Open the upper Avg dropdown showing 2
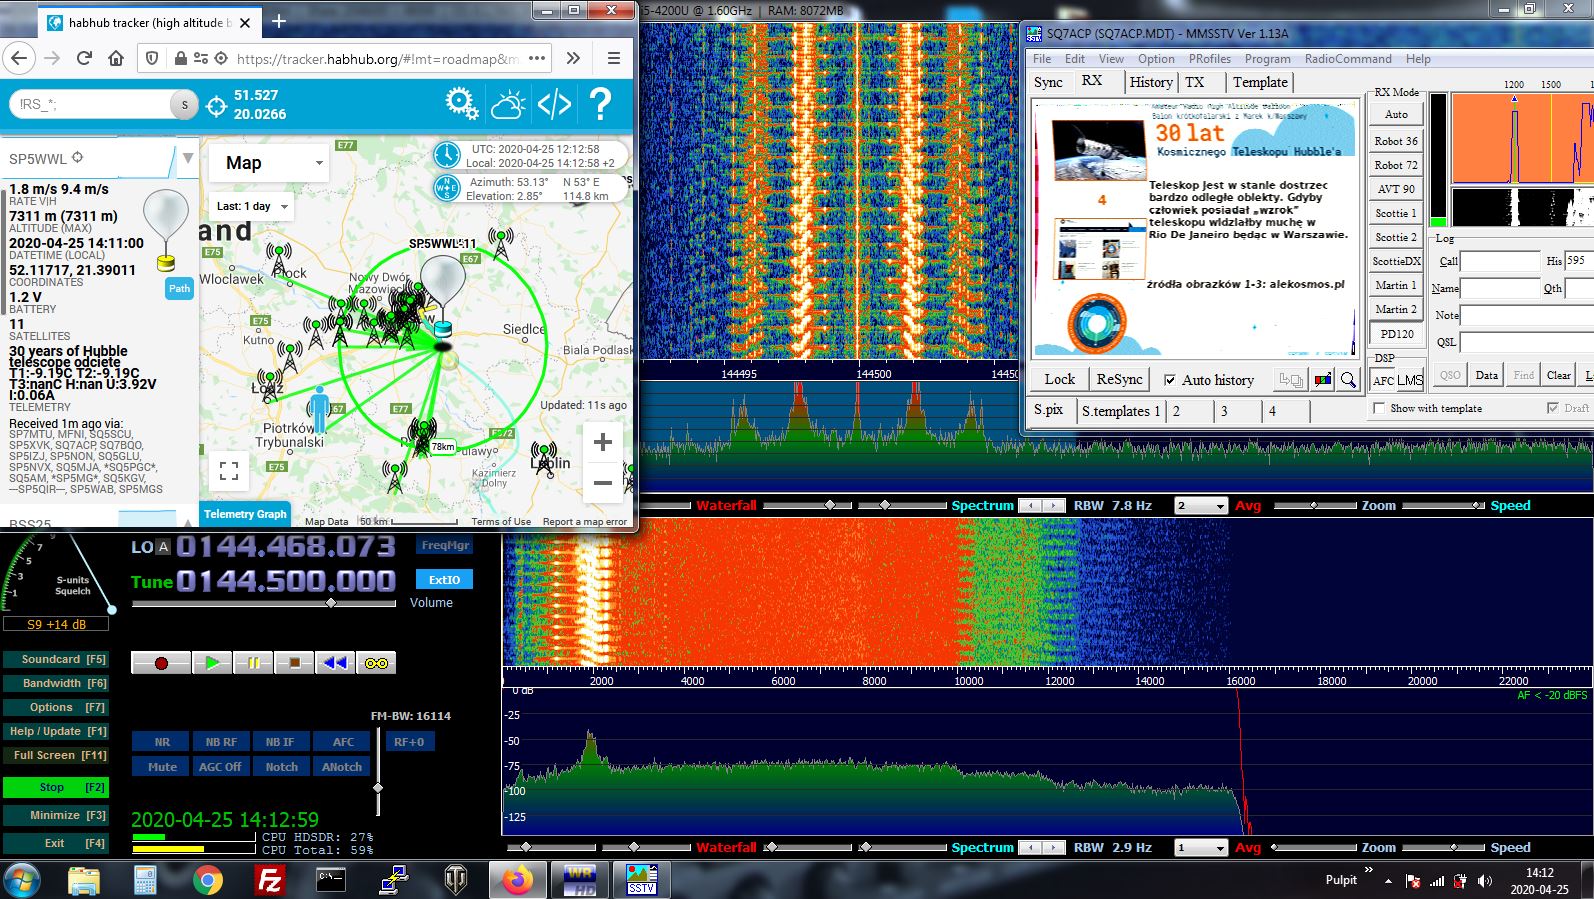Image resolution: width=1594 pixels, height=899 pixels. coord(1200,506)
